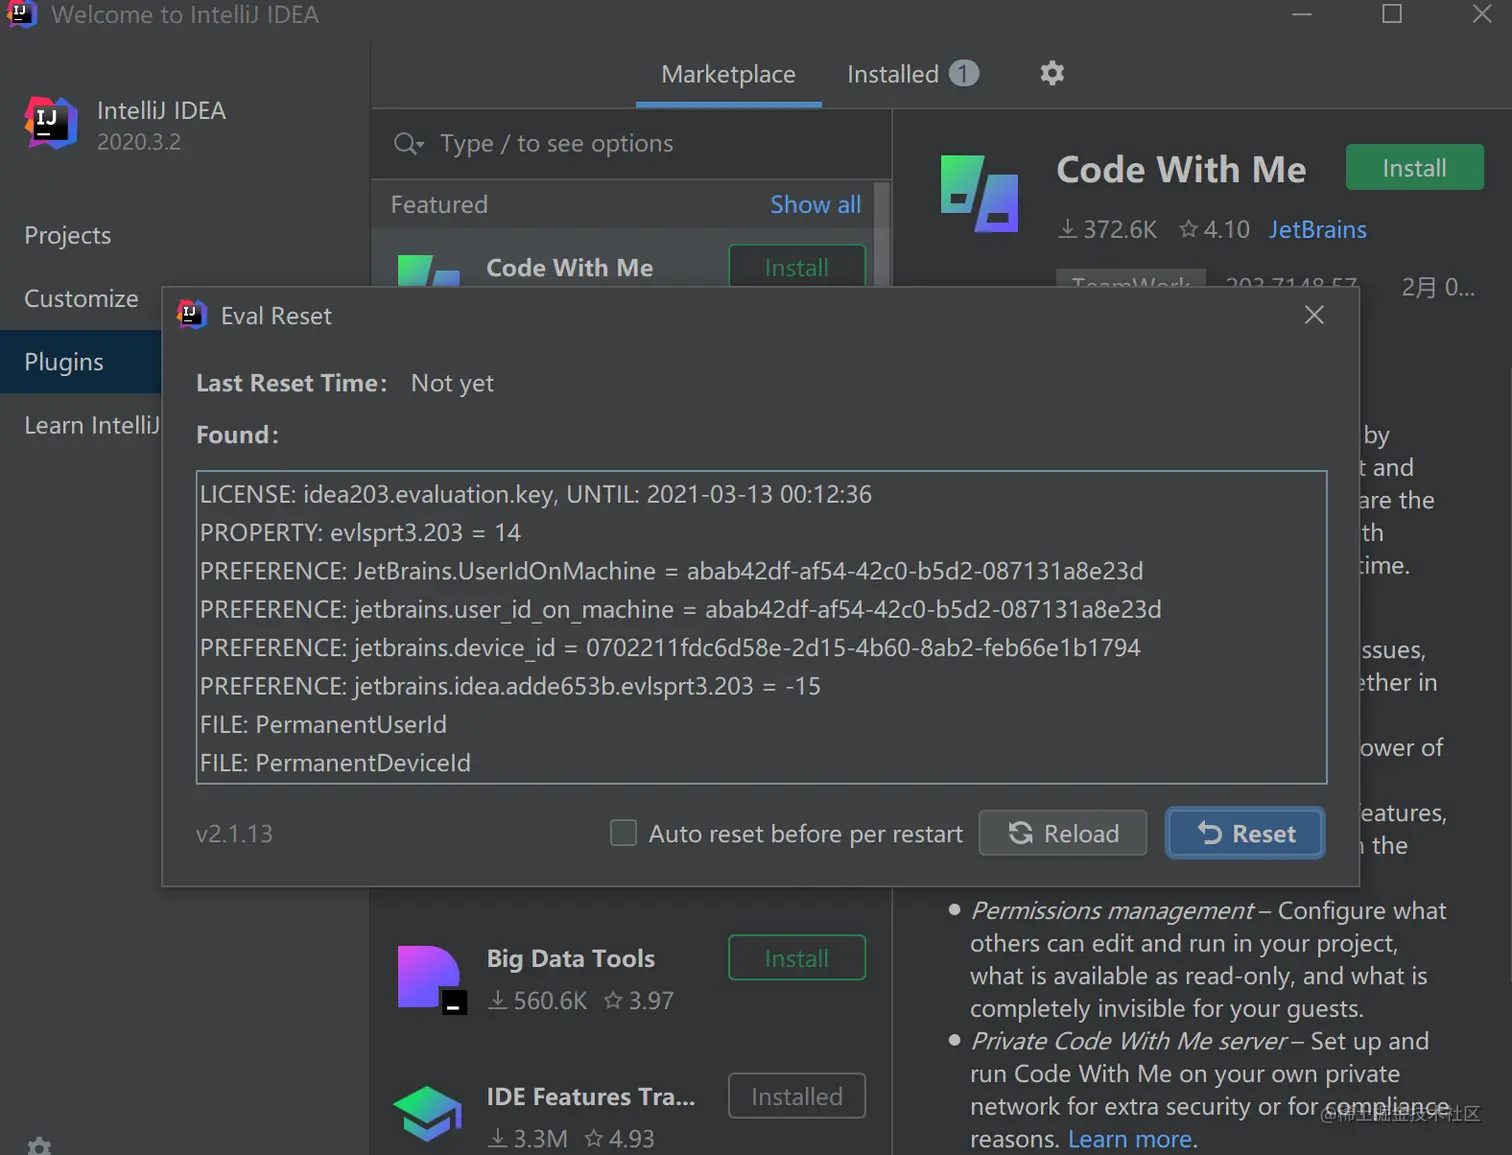Select Projects in the sidebar
The height and width of the screenshot is (1155, 1512).
pyautogui.click(x=67, y=235)
